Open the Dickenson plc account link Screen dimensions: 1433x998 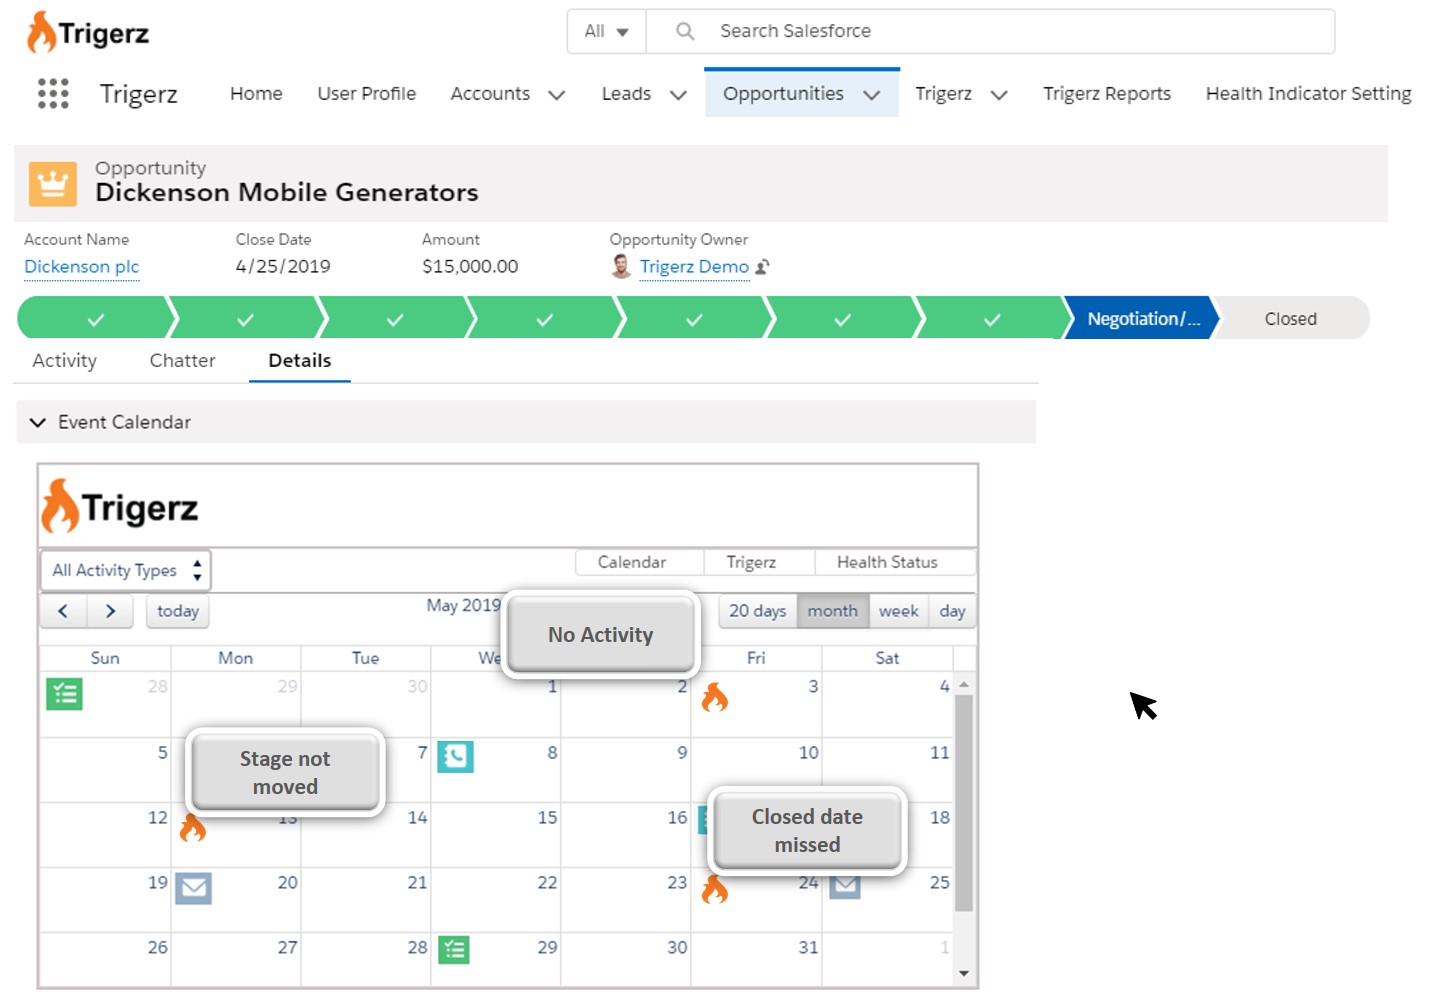(82, 267)
